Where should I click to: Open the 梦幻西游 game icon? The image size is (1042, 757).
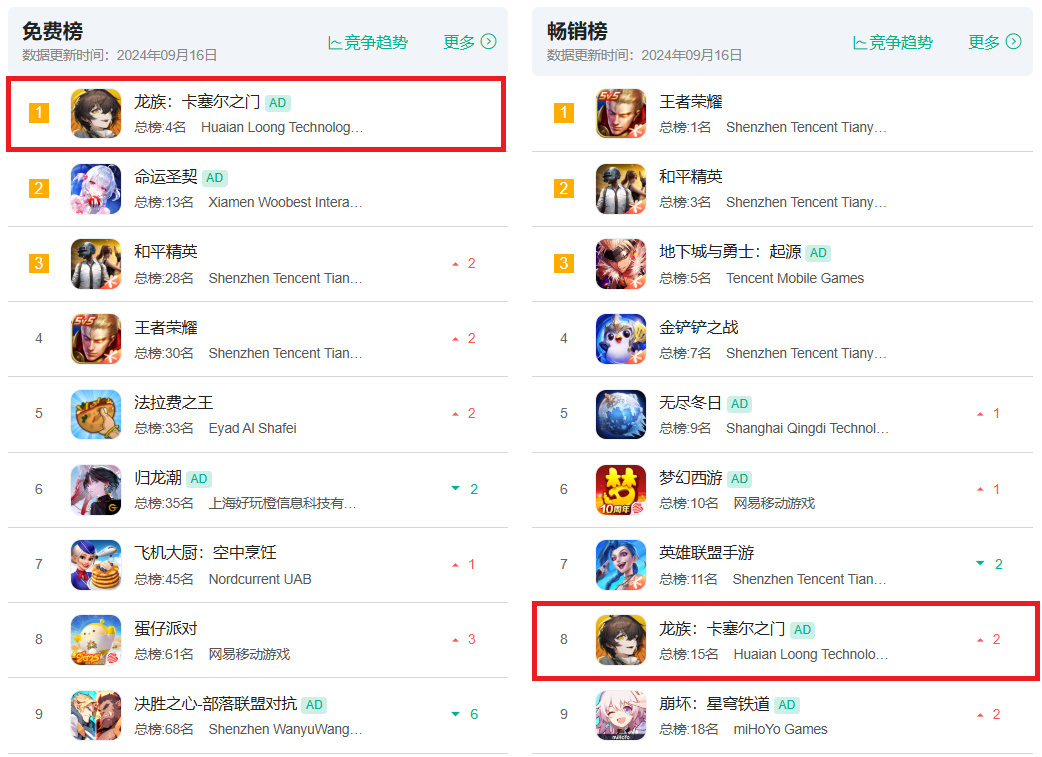click(x=621, y=490)
